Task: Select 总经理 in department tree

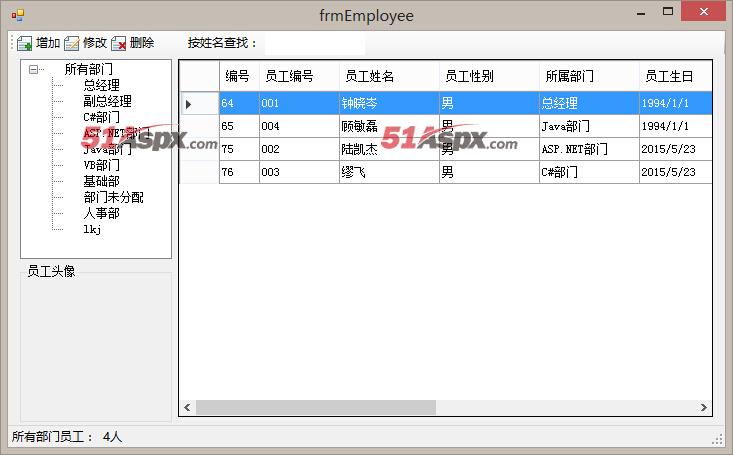Action: click(x=101, y=85)
